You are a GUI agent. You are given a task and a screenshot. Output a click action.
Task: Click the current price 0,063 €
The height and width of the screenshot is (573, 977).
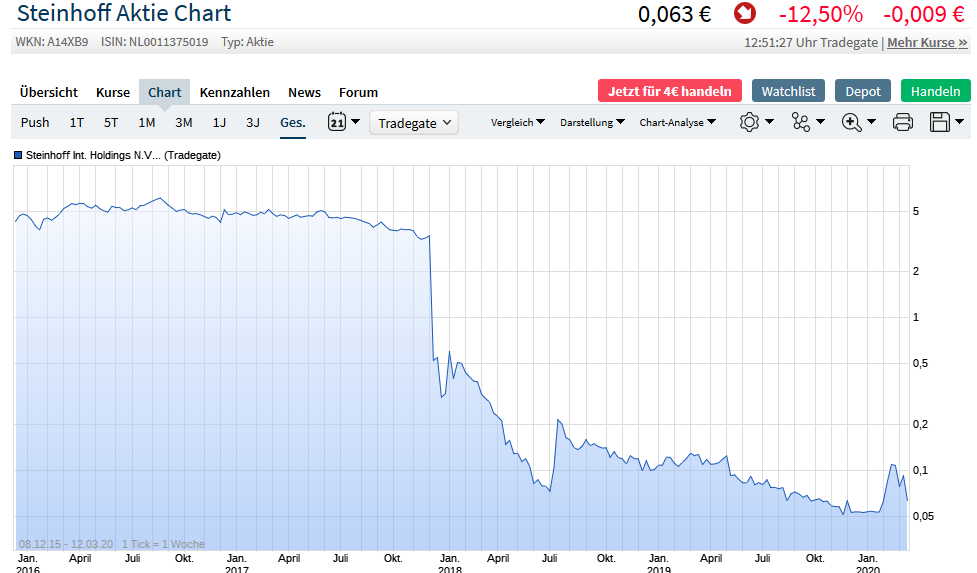[x=674, y=14]
